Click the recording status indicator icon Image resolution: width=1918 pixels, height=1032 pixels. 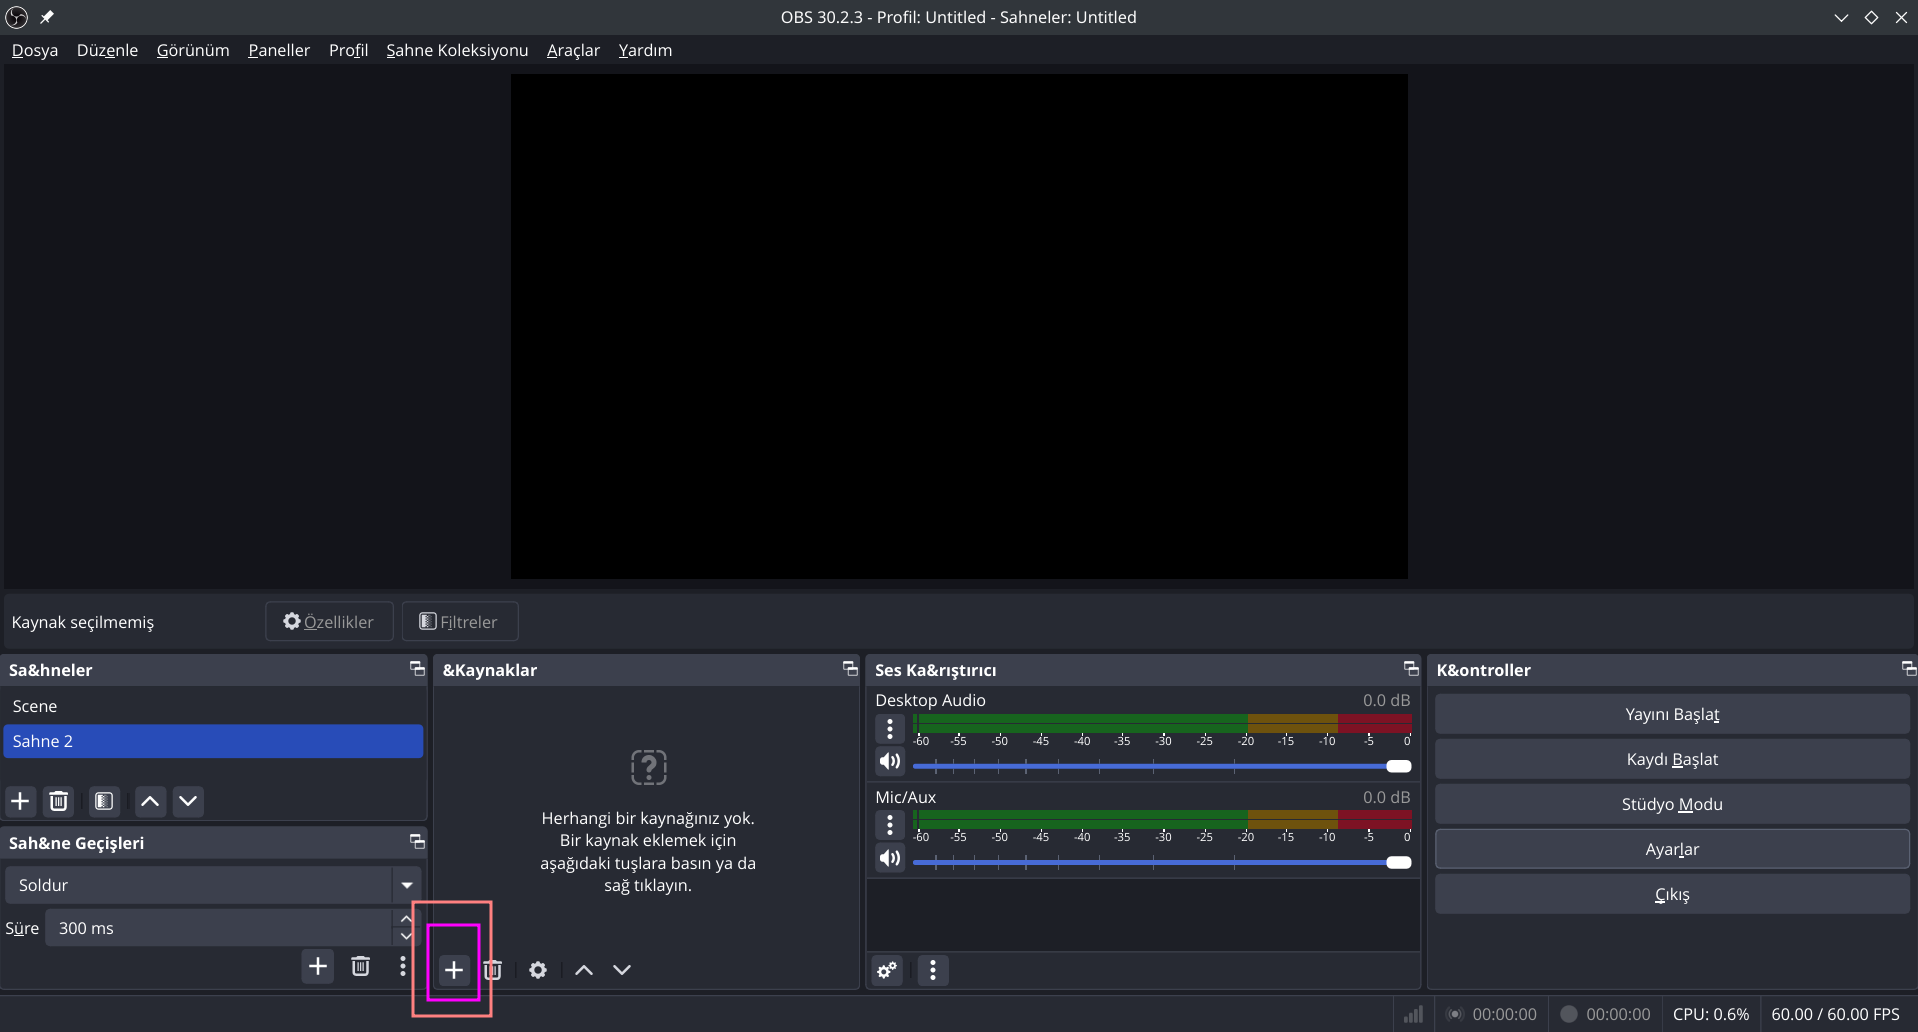(1569, 1014)
